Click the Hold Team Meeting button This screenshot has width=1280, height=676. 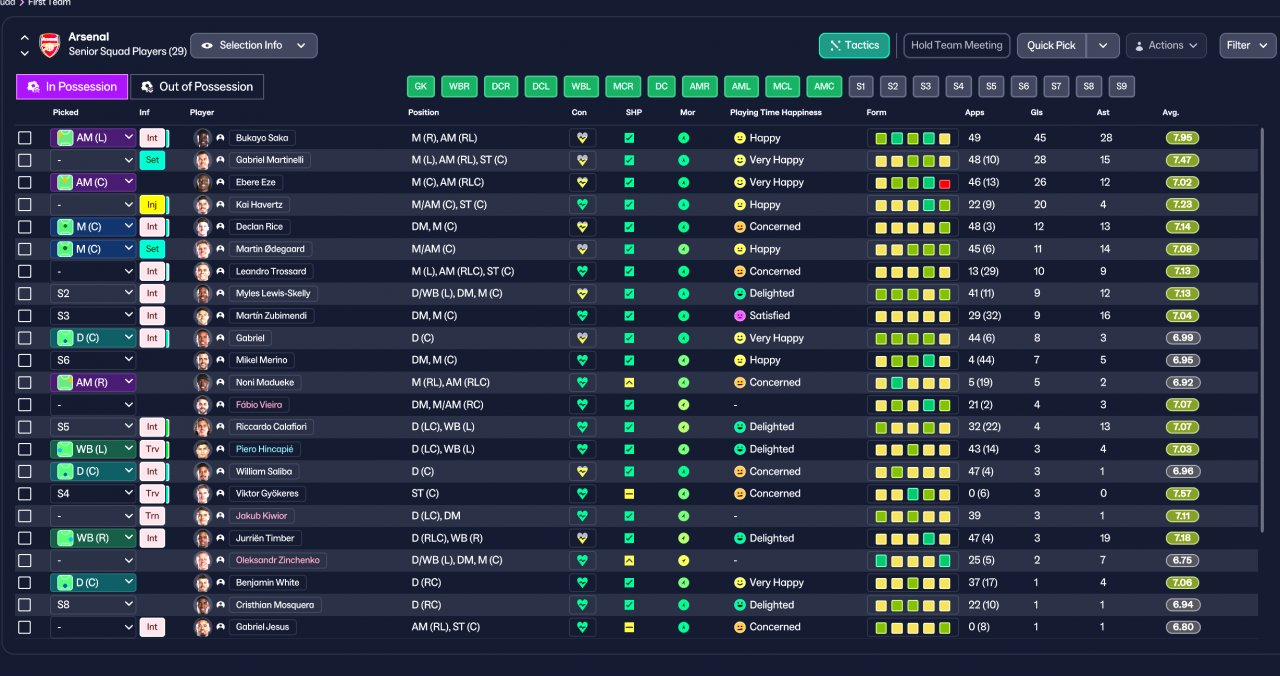[956, 45]
